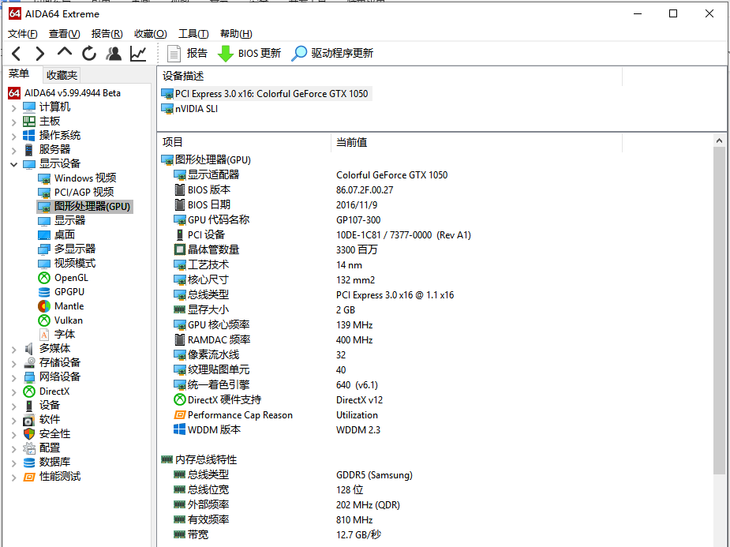
Task: Click the 数据库 database icon
Action: pyautogui.click(x=29, y=462)
